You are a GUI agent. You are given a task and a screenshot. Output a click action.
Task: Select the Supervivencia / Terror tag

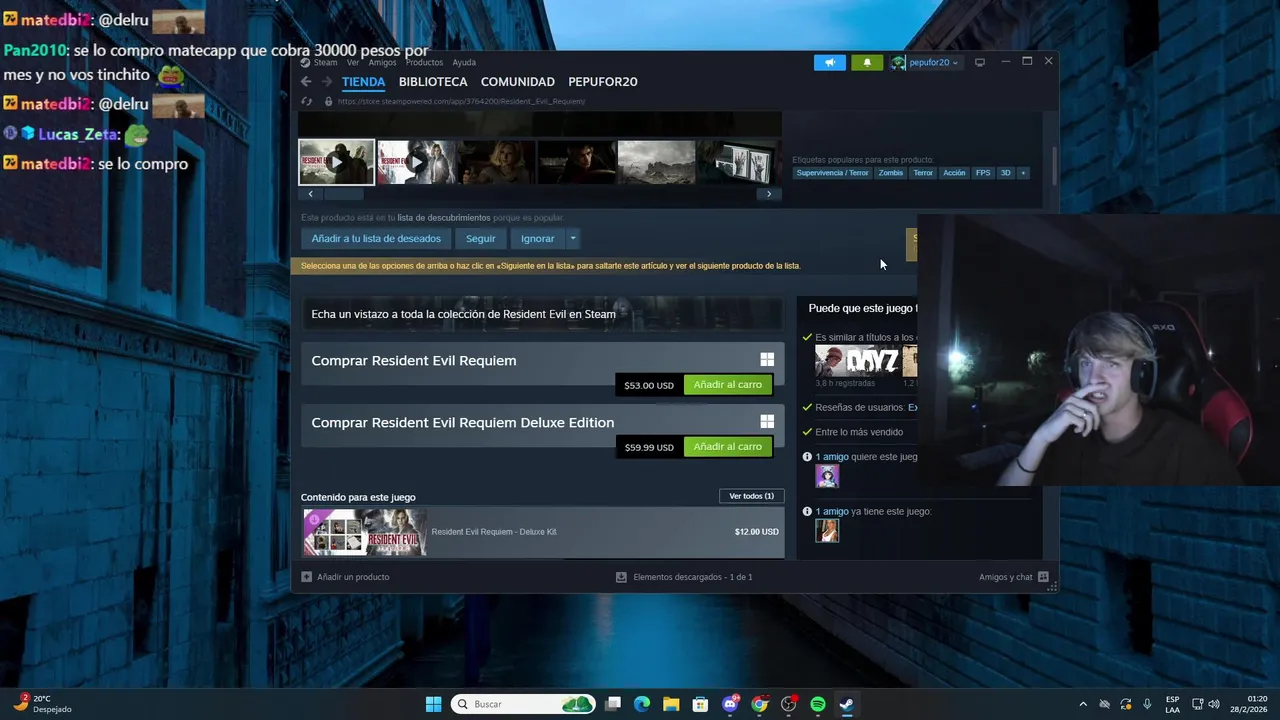click(x=832, y=173)
